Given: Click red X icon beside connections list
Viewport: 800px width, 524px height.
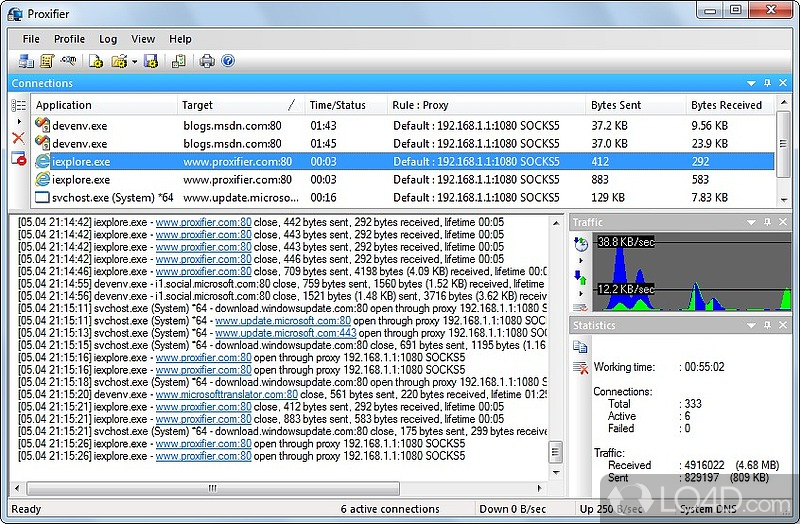Looking at the screenshot, I should [x=18, y=138].
